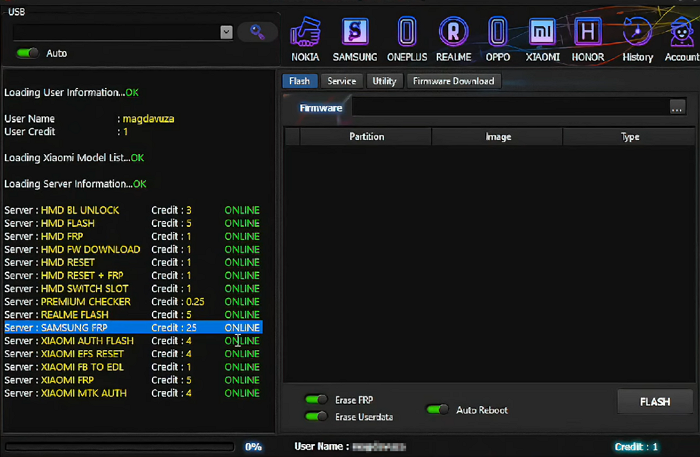This screenshot has height=457, width=700.
Task: Toggle the Auto Reboot switch
Action: tap(437, 409)
